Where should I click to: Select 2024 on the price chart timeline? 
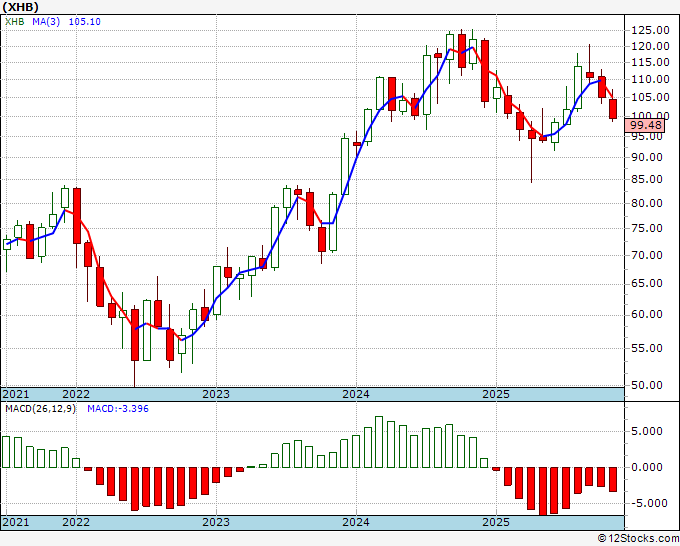click(x=356, y=394)
